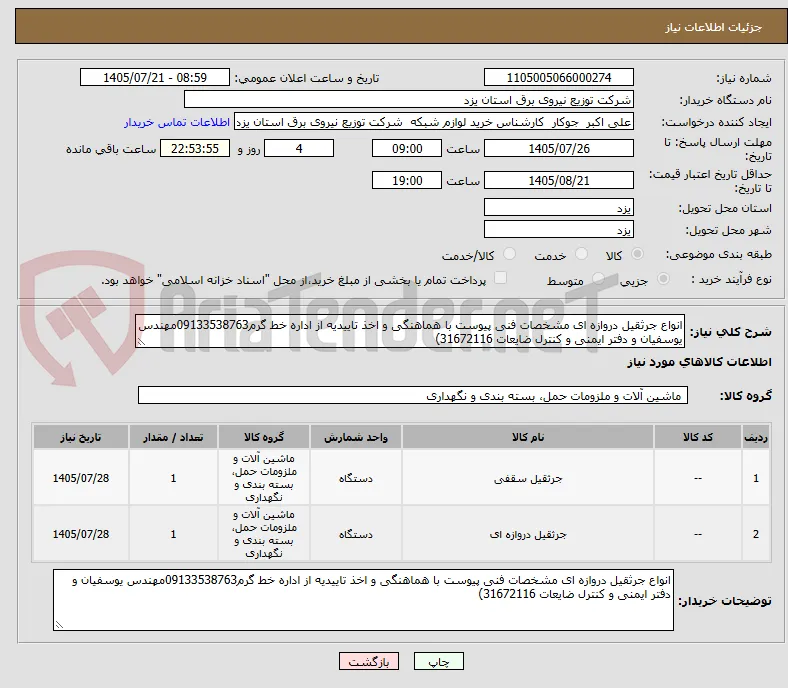The image size is (788, 688).
Task: Click the جرثقیل دروازه ای item name cell
Action: (x=528, y=534)
